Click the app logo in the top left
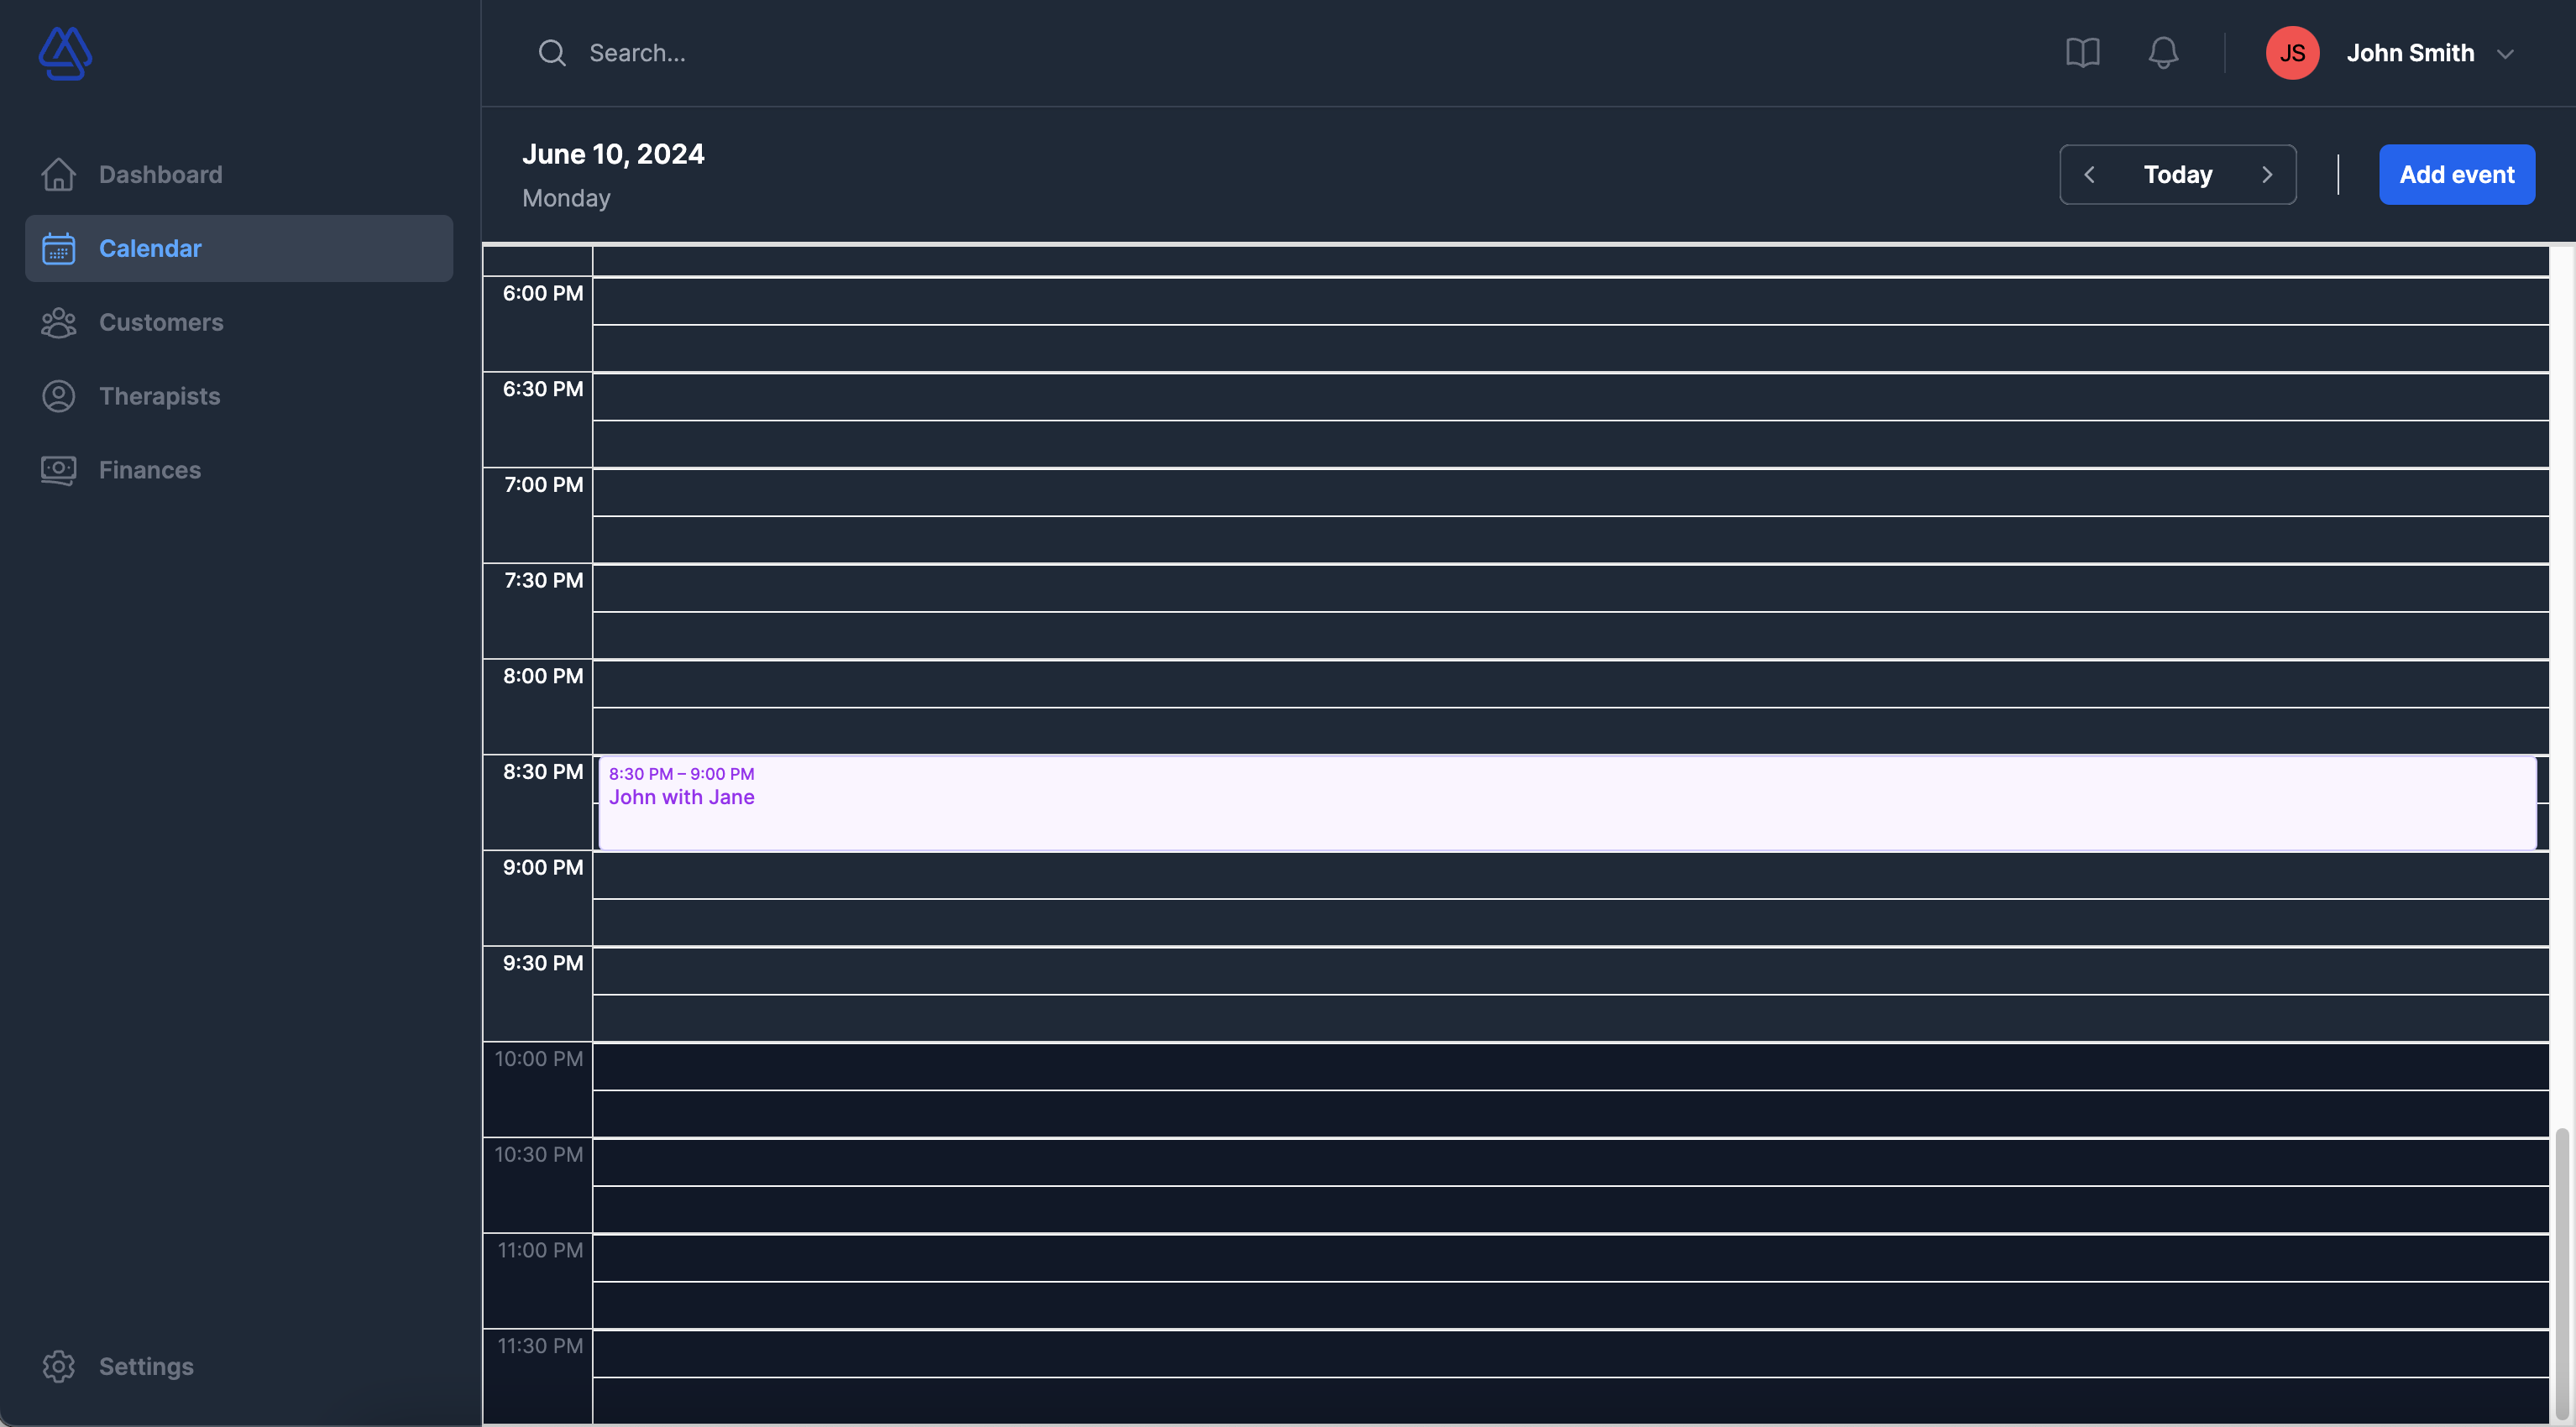The height and width of the screenshot is (1427, 2576). tap(64, 53)
